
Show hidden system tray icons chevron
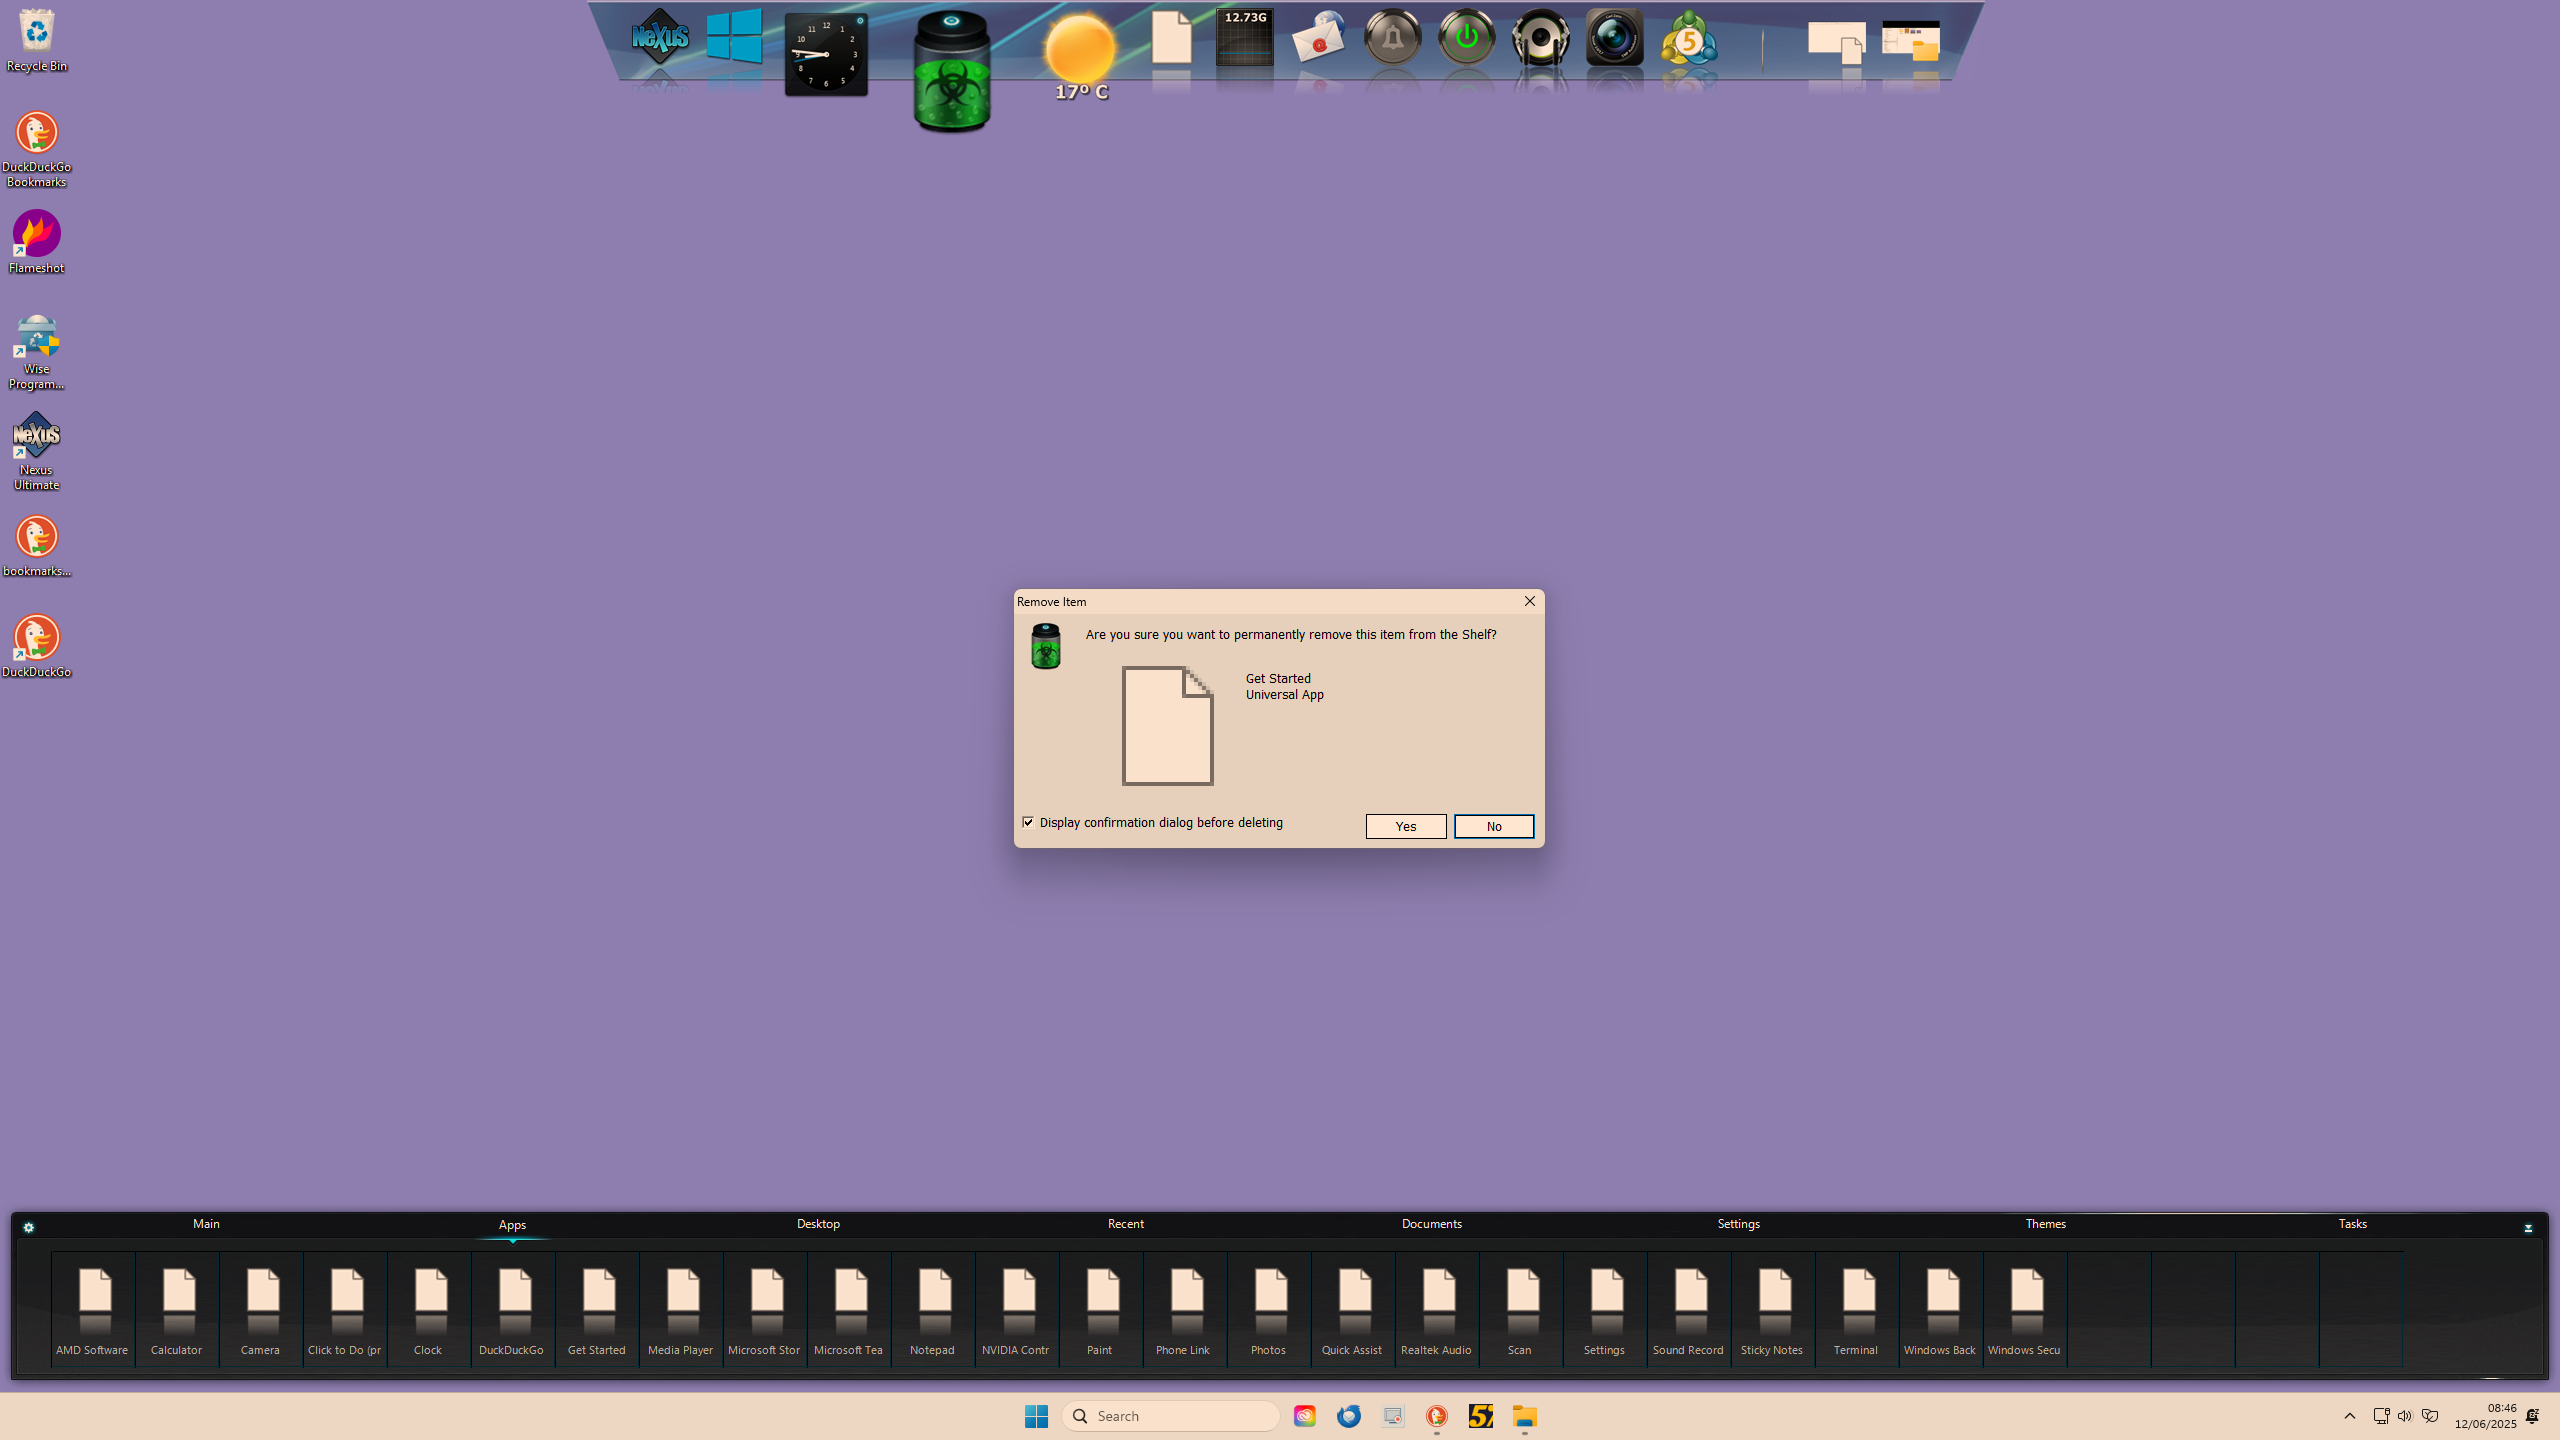coord(2350,1416)
